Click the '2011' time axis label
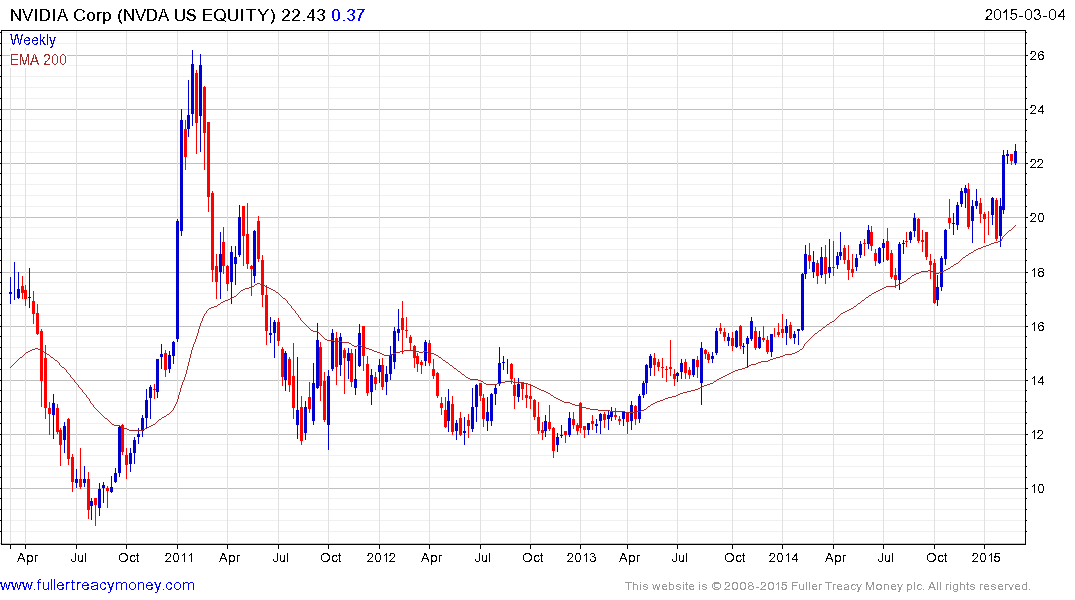Screen dimensions: 1075x600 (179, 557)
